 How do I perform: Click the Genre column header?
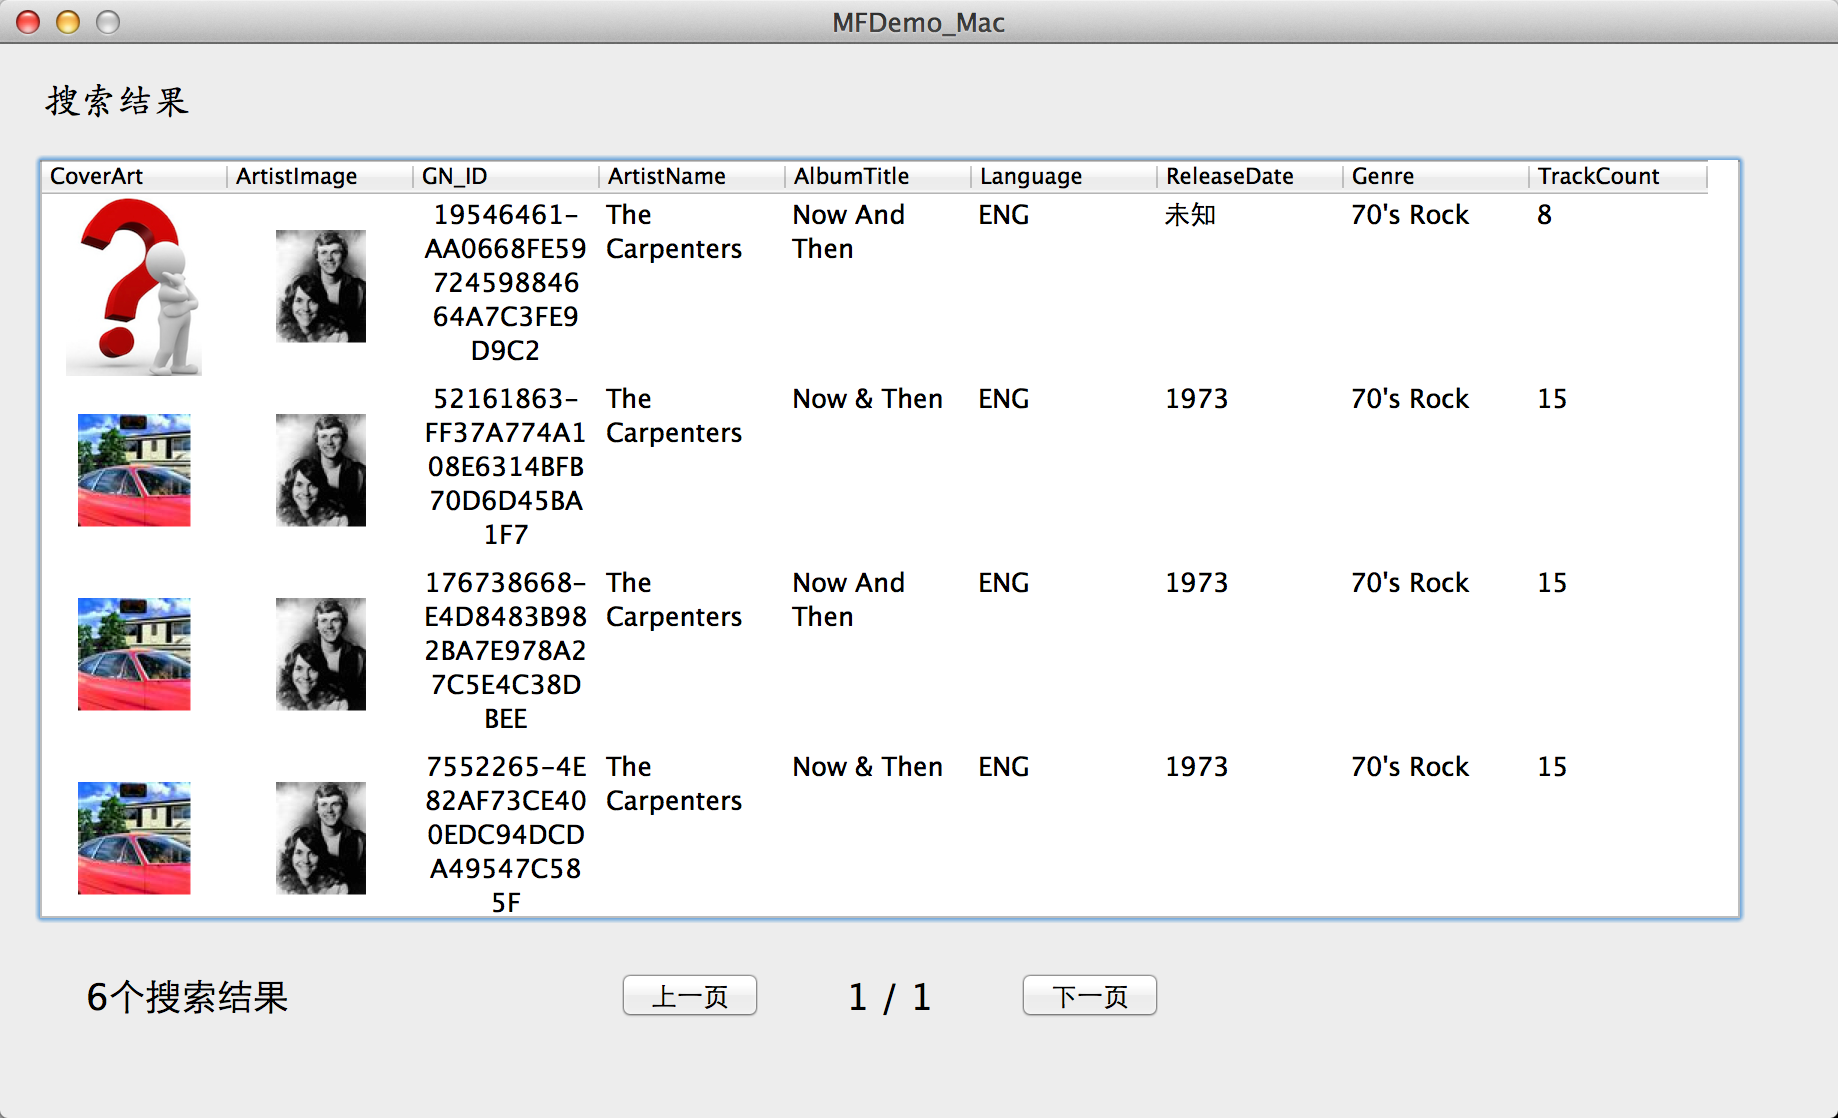point(1436,176)
